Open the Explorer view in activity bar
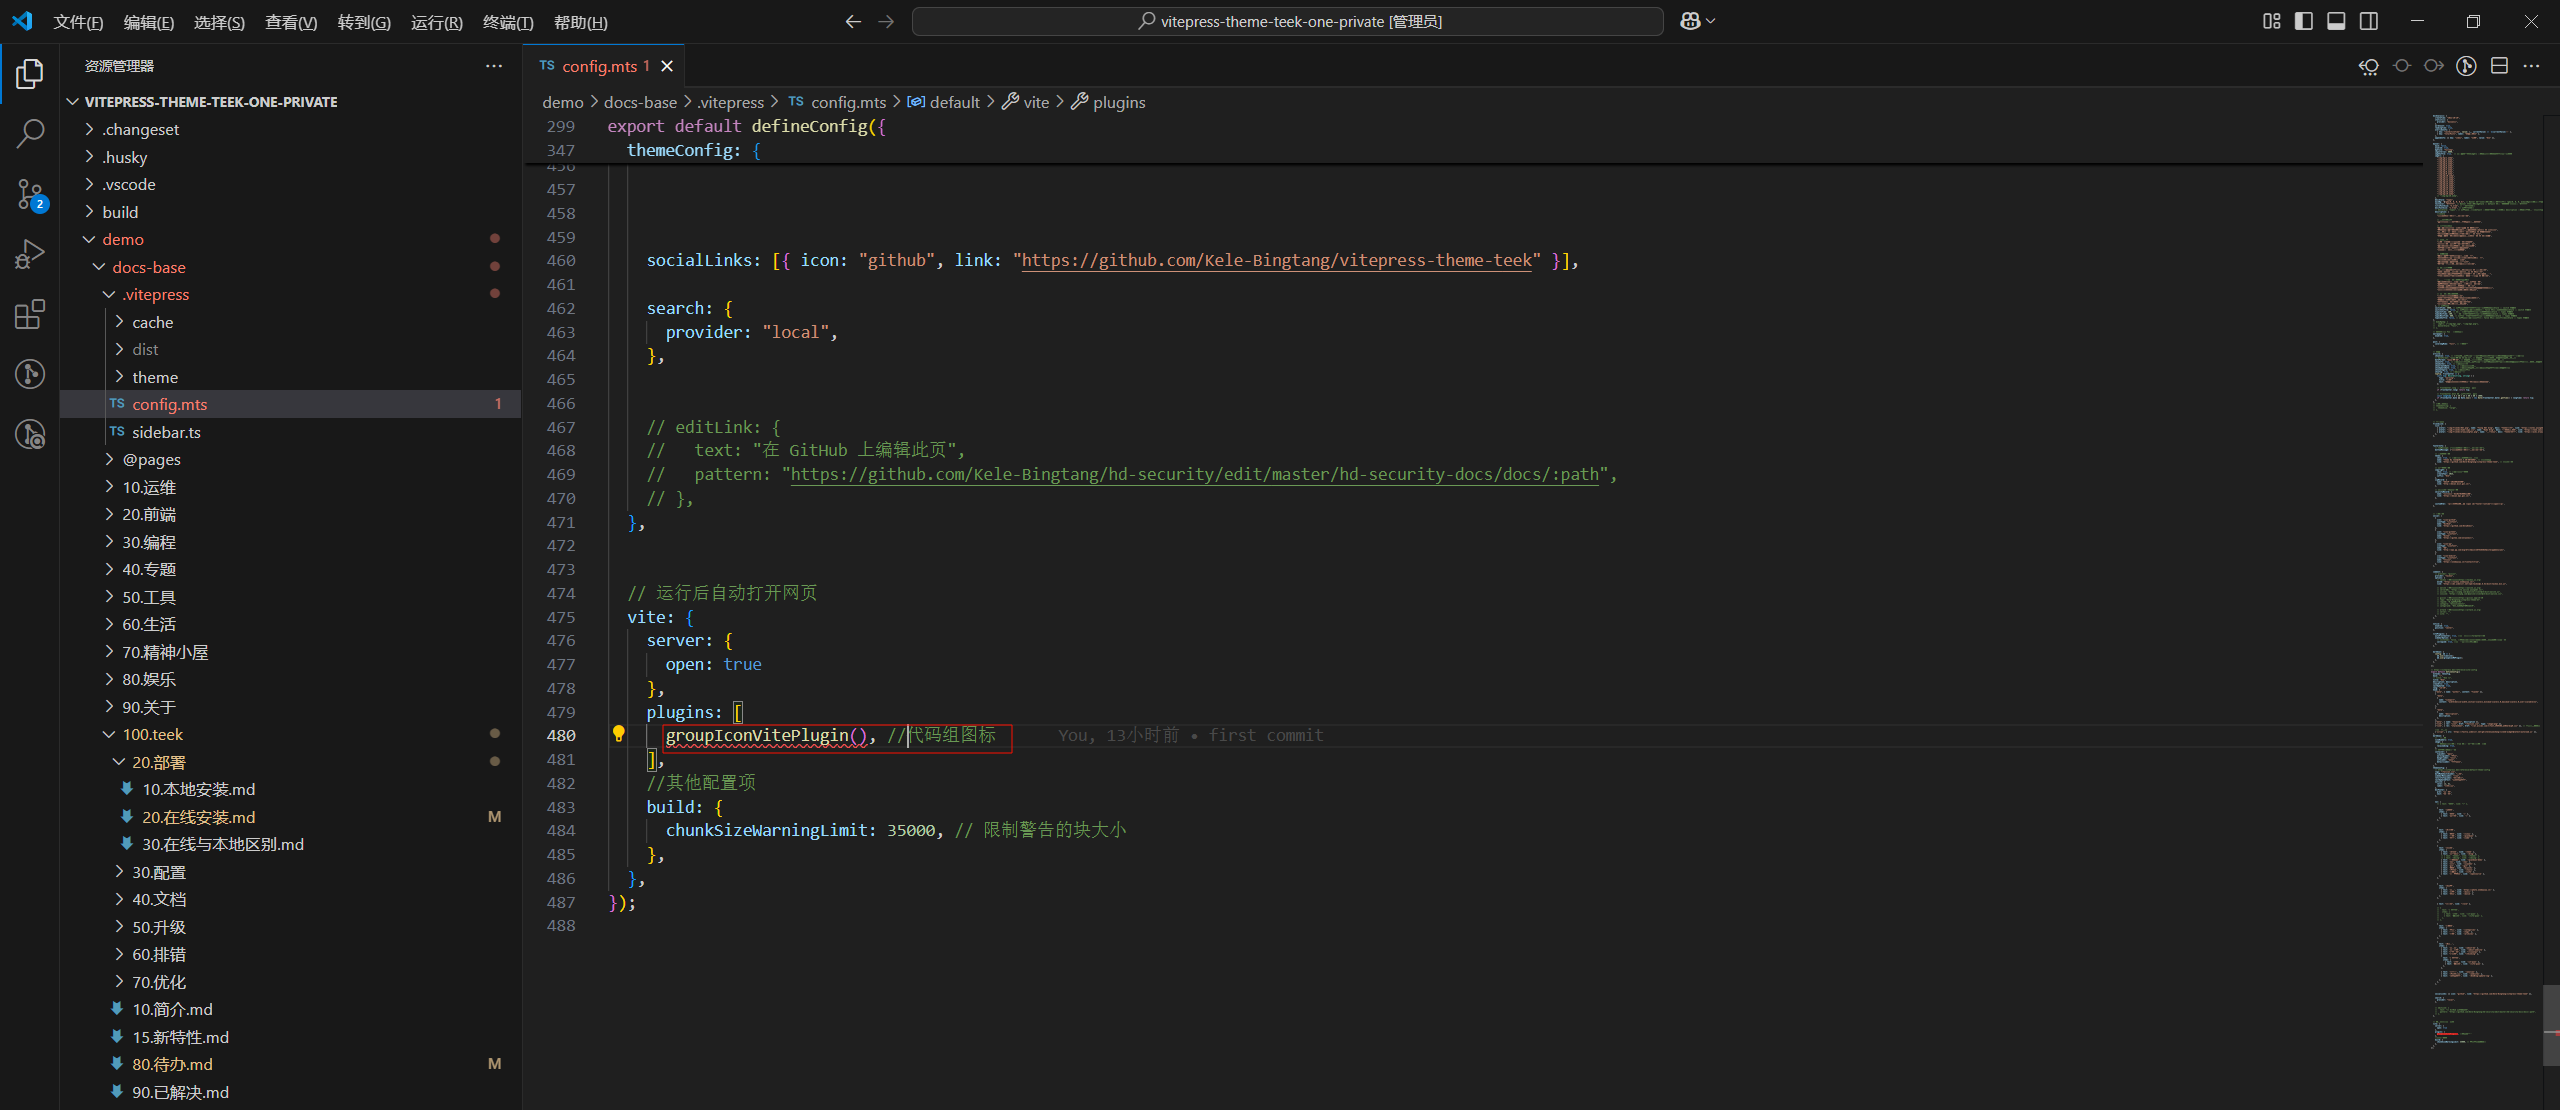This screenshot has width=2560, height=1110. click(30, 74)
